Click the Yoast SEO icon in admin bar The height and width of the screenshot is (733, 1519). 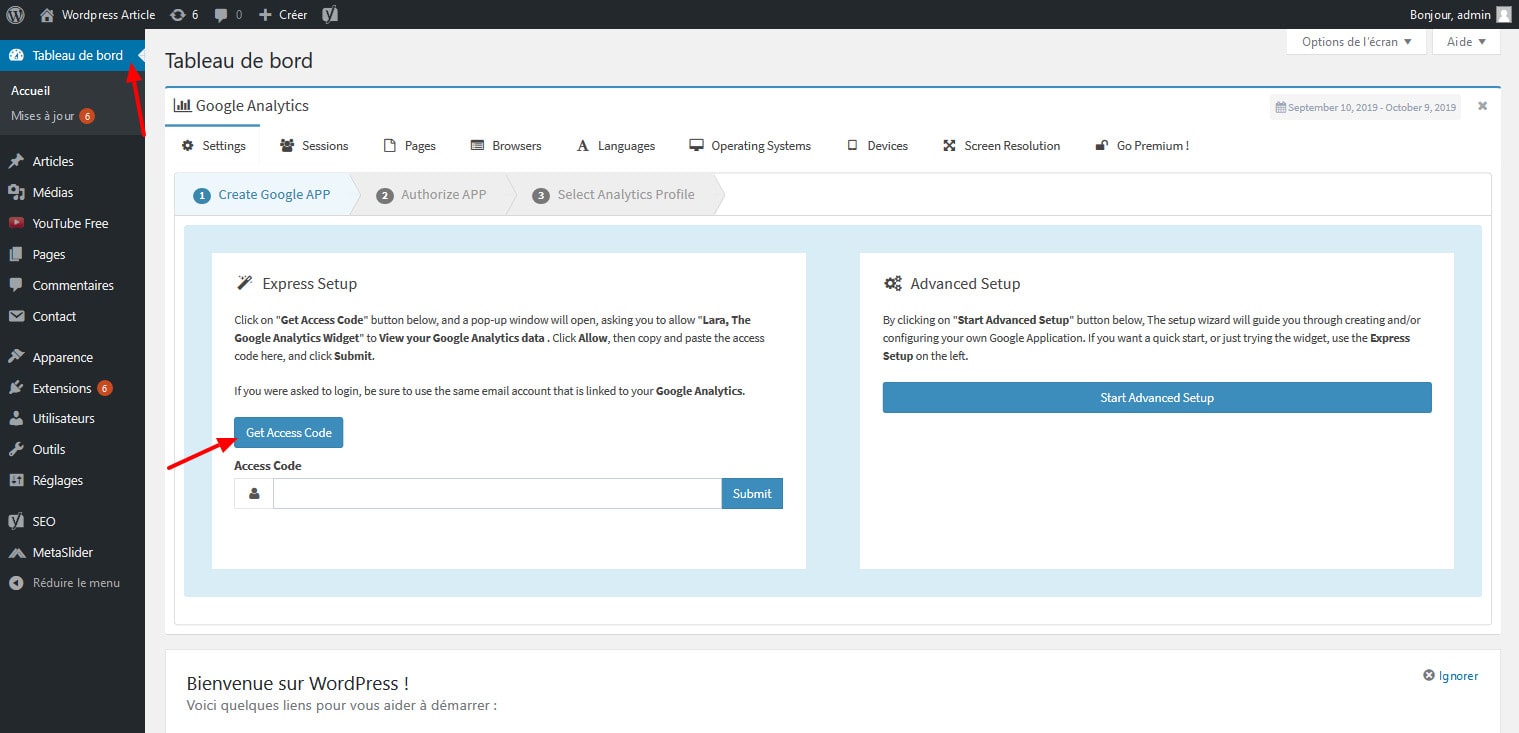pyautogui.click(x=330, y=14)
